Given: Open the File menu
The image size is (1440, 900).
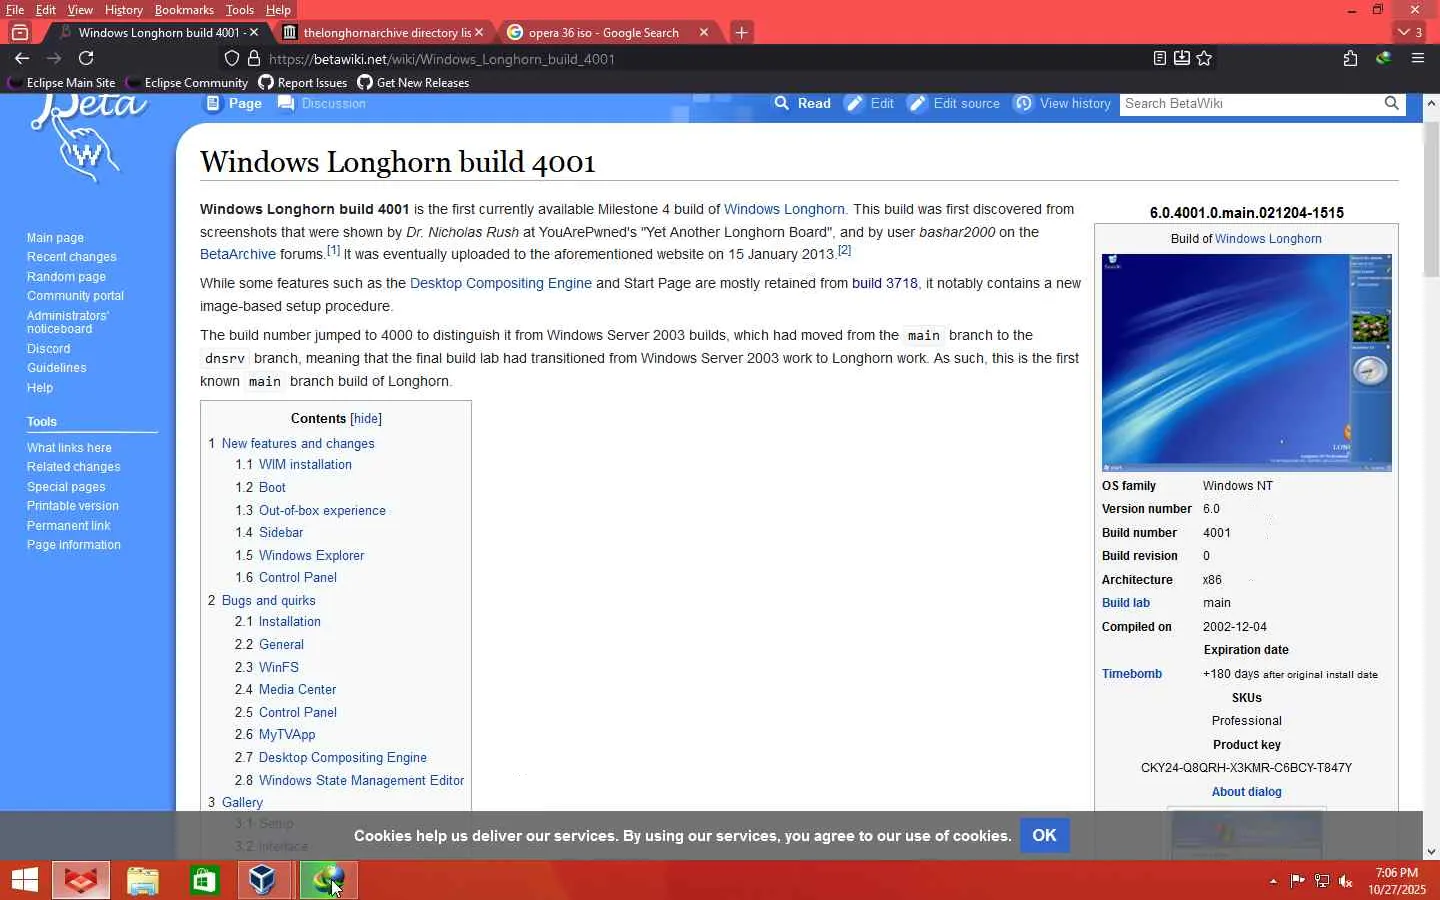Looking at the screenshot, I should click(15, 10).
